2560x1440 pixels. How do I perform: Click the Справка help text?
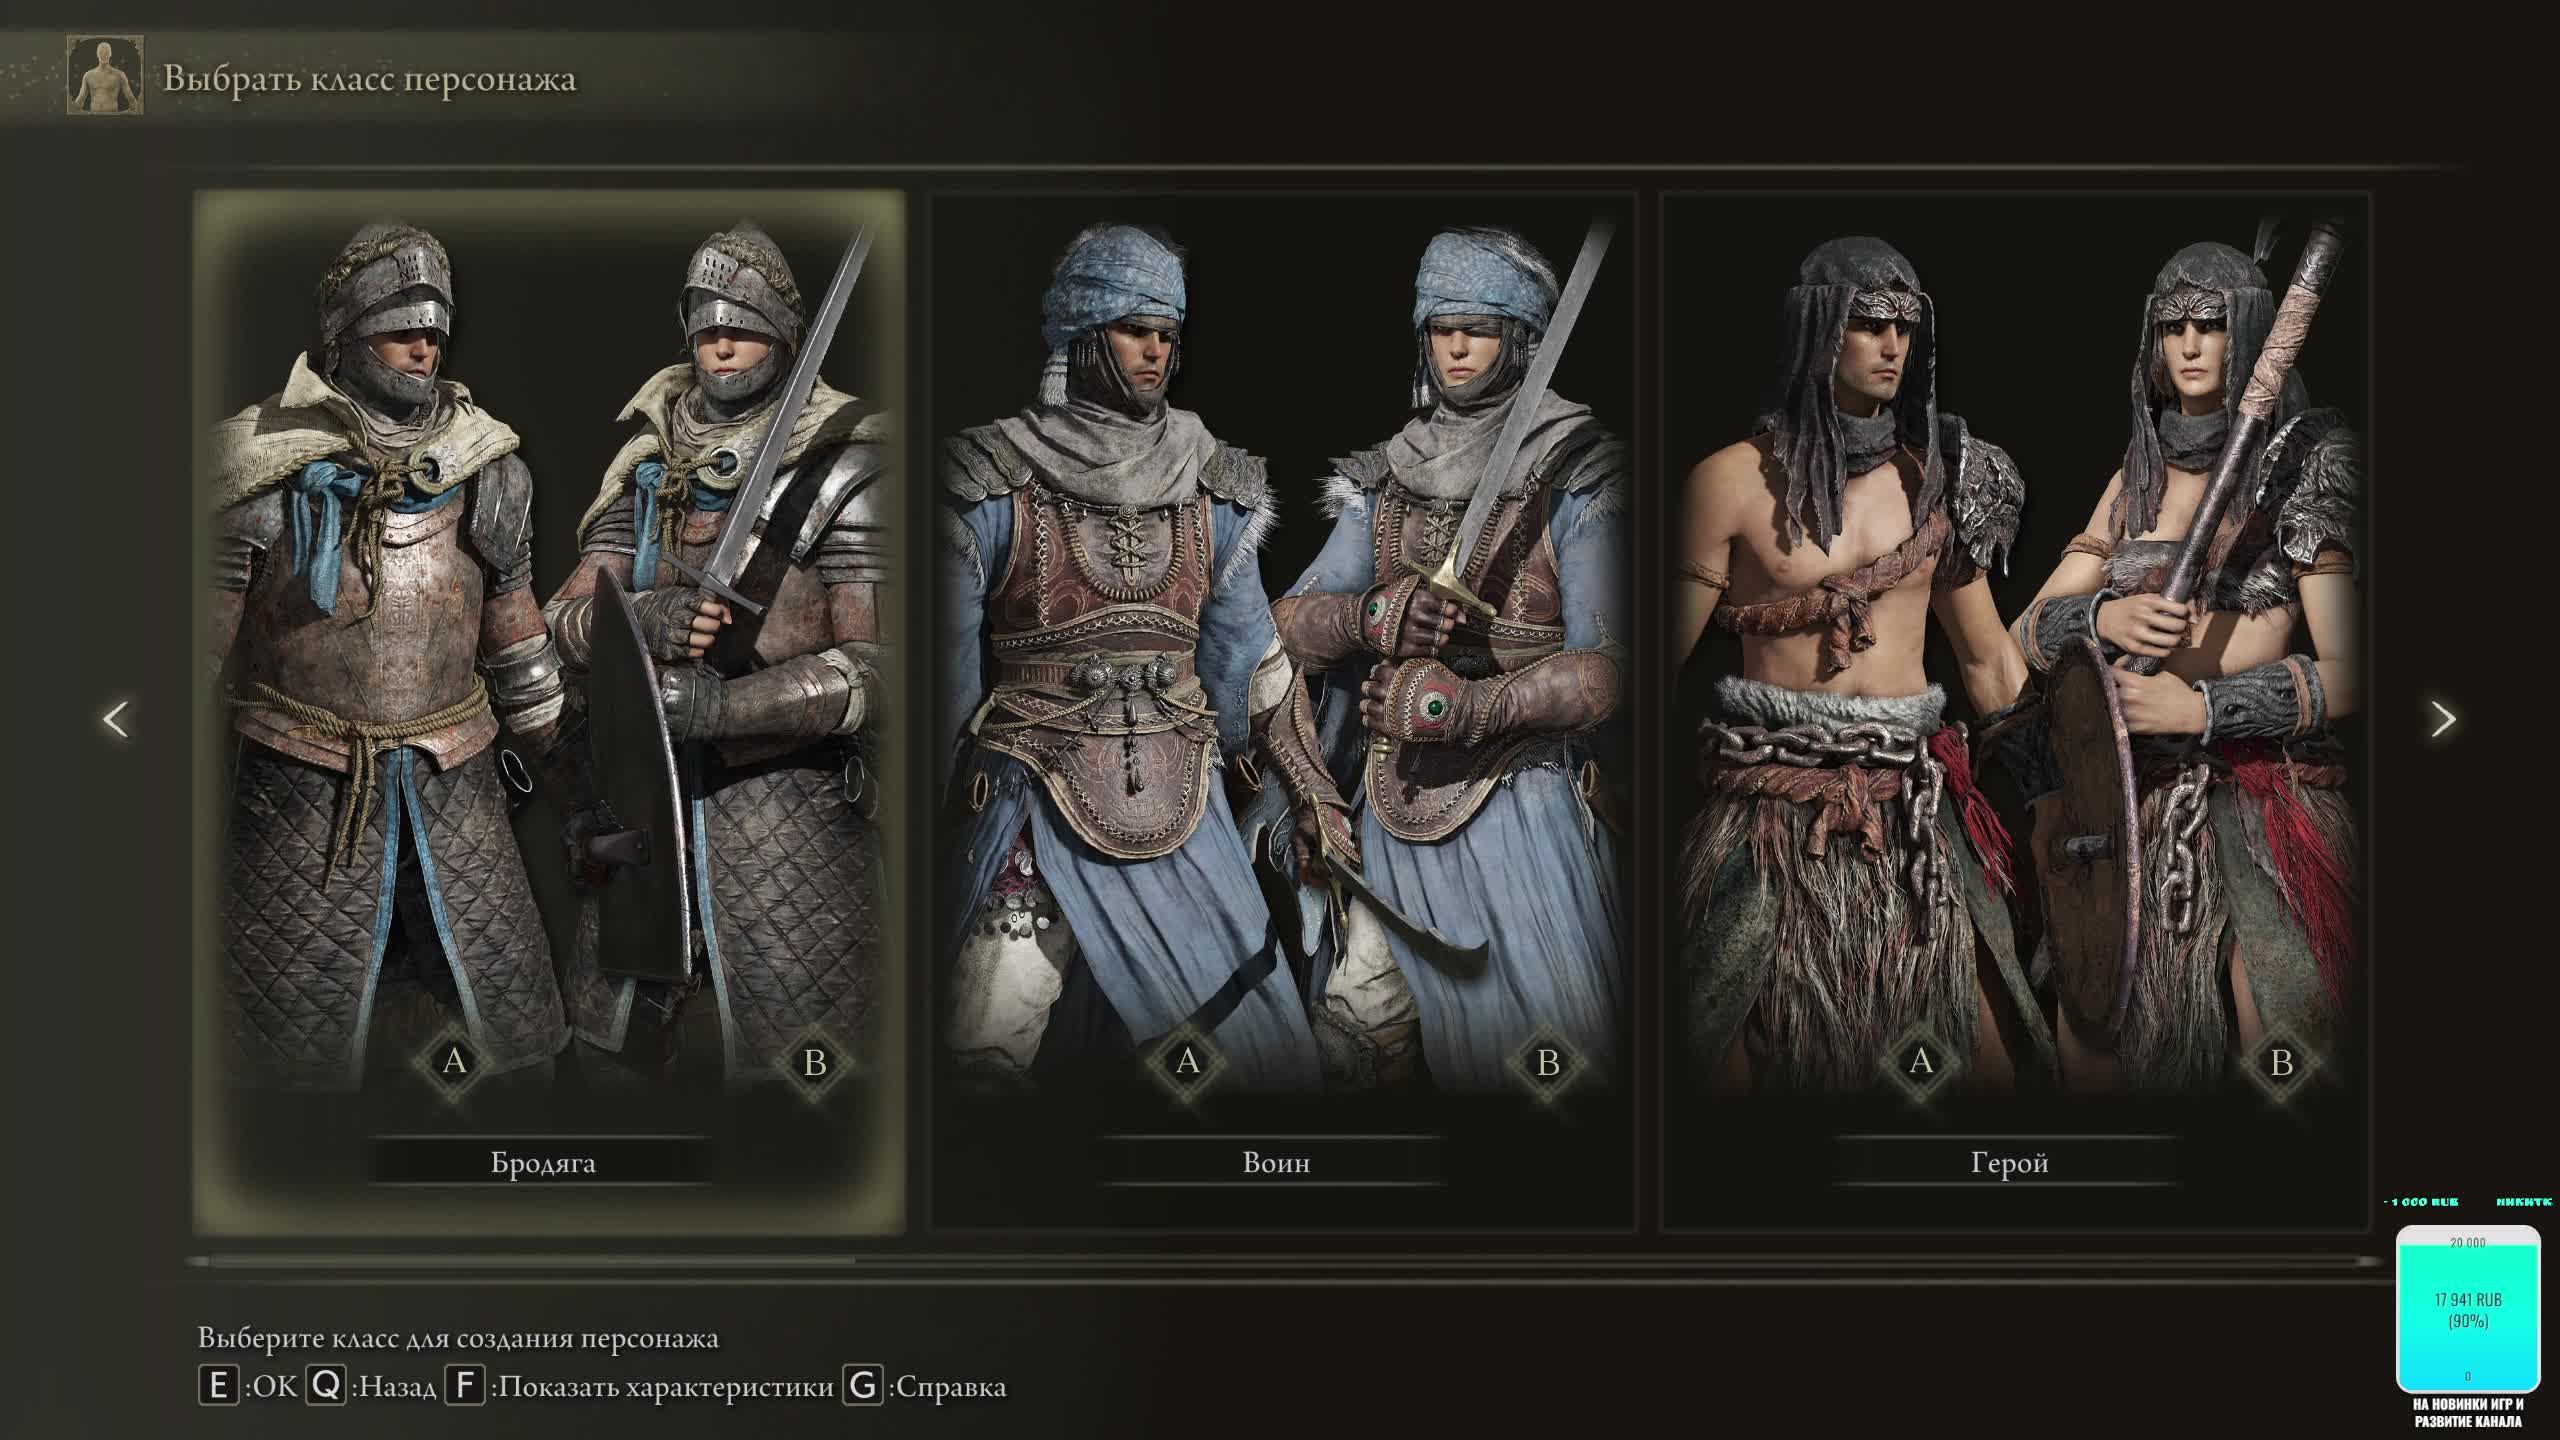(x=951, y=1388)
